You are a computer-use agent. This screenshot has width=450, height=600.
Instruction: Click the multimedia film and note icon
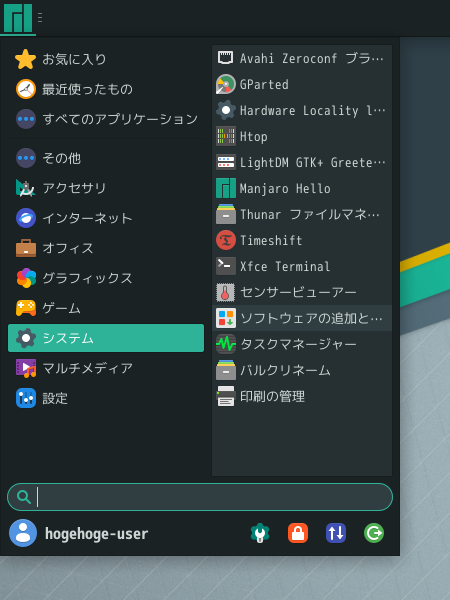pyautogui.click(x=26, y=368)
